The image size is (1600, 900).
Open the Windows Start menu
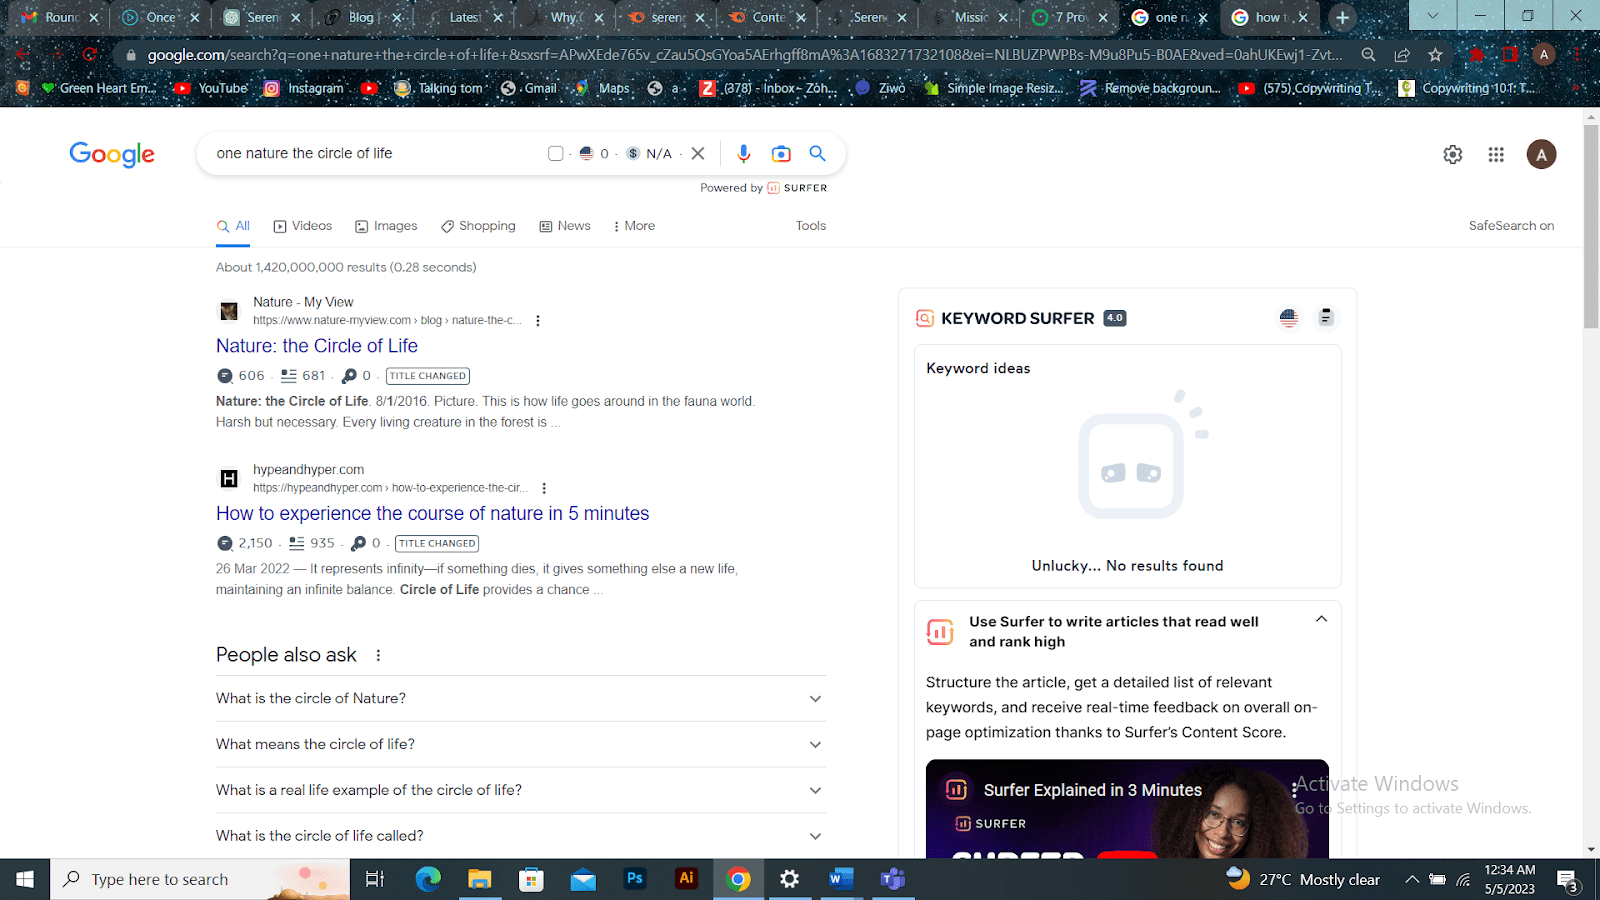click(25, 879)
